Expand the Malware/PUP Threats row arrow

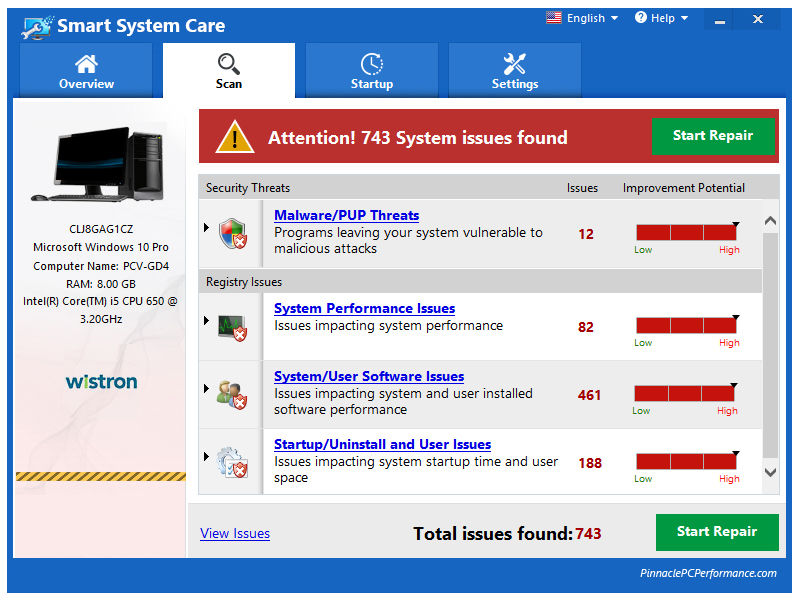coord(207,228)
